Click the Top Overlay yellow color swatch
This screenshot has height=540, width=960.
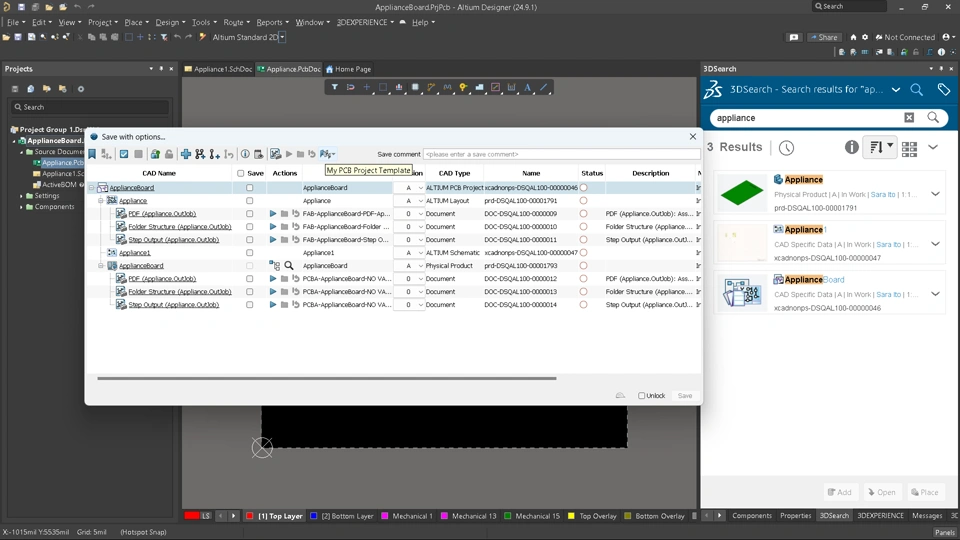click(571, 516)
